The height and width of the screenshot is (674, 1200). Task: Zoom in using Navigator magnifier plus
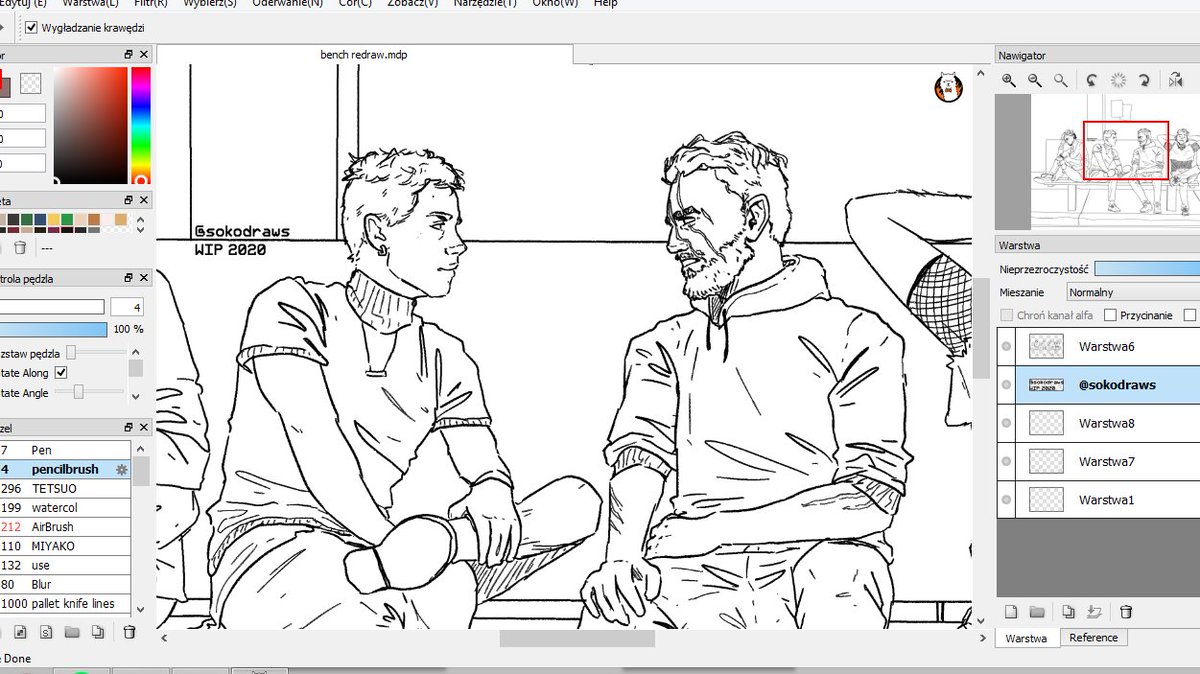[x=1009, y=80]
